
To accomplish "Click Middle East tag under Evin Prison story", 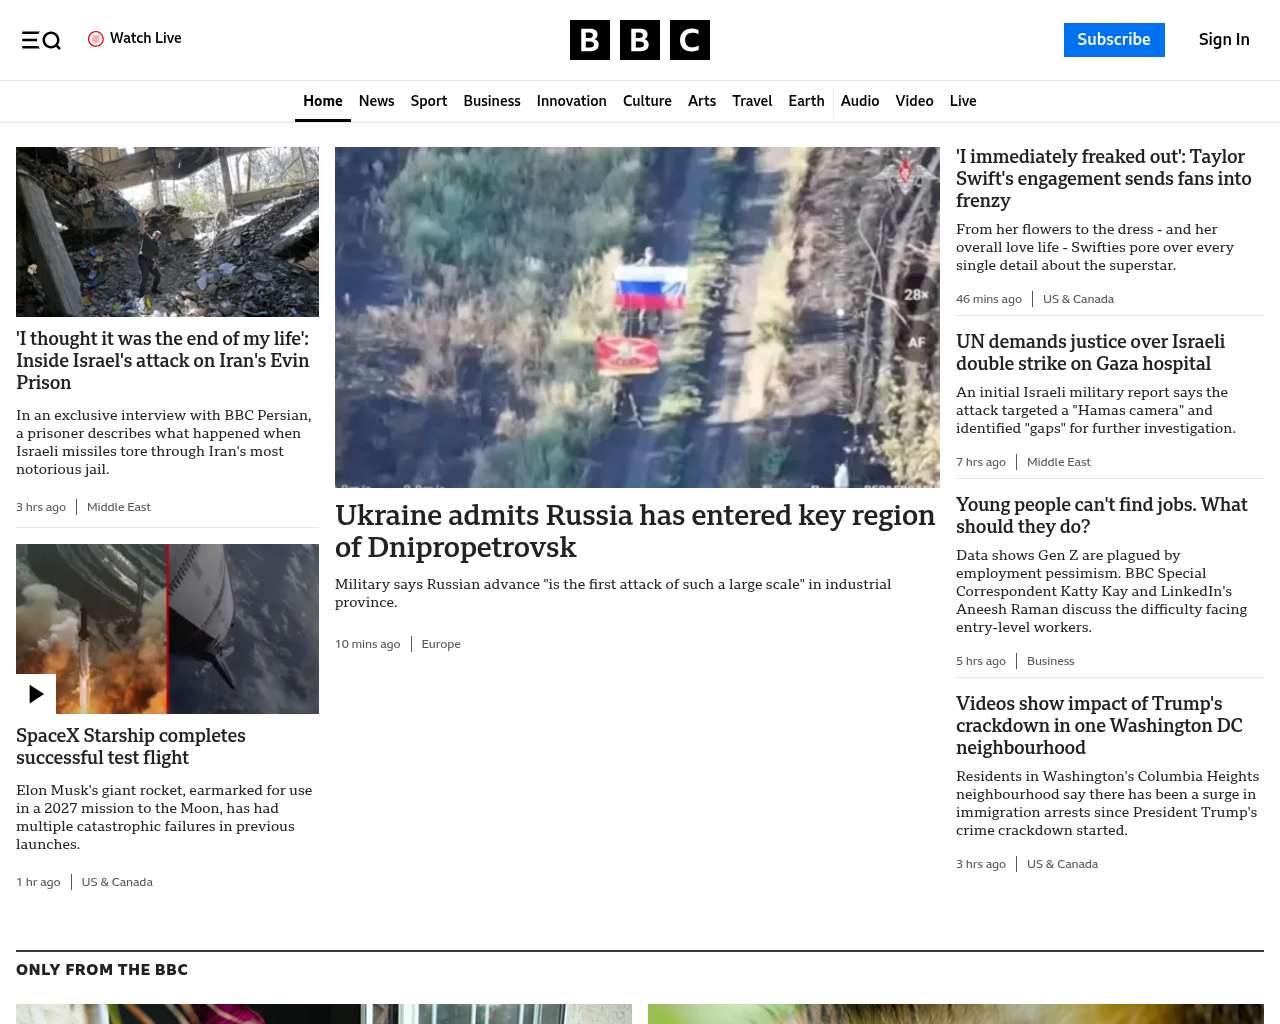I will (119, 507).
